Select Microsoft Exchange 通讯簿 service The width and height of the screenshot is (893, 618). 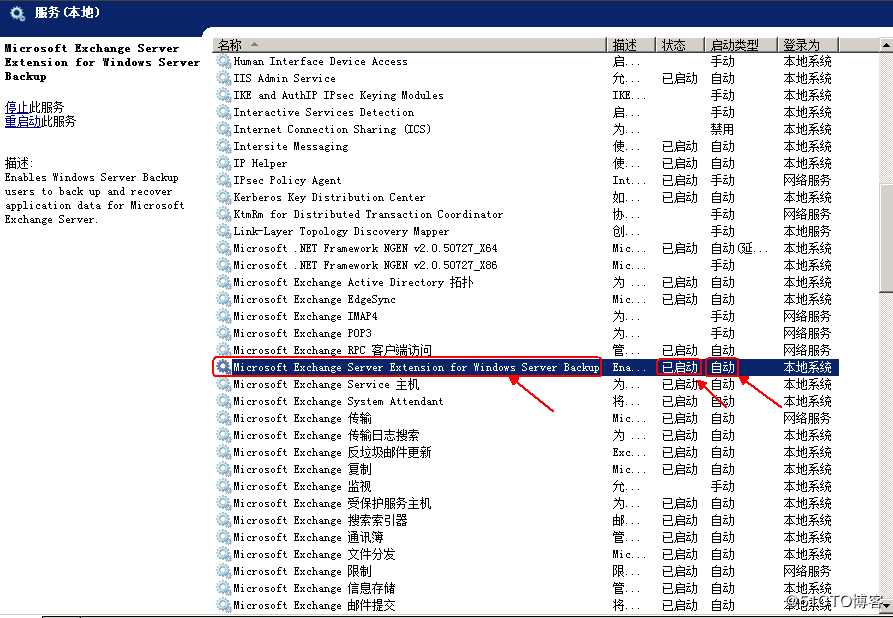527,537
